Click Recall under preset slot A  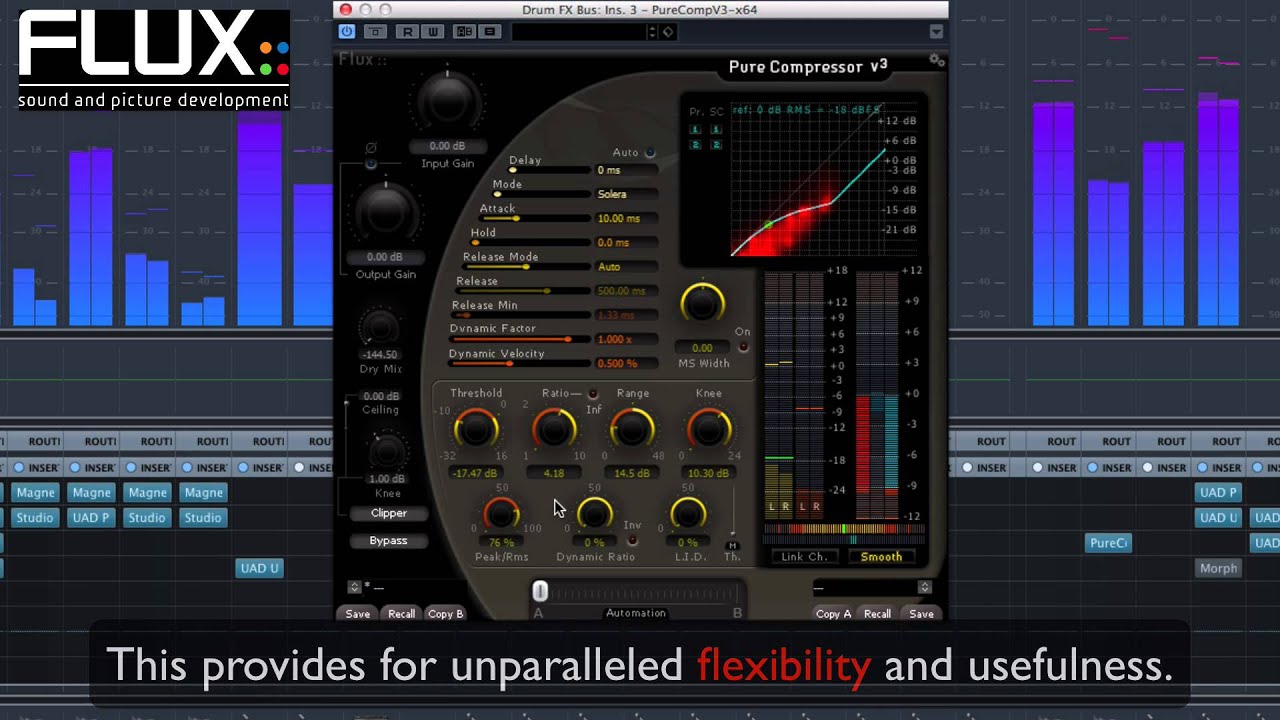[401, 613]
